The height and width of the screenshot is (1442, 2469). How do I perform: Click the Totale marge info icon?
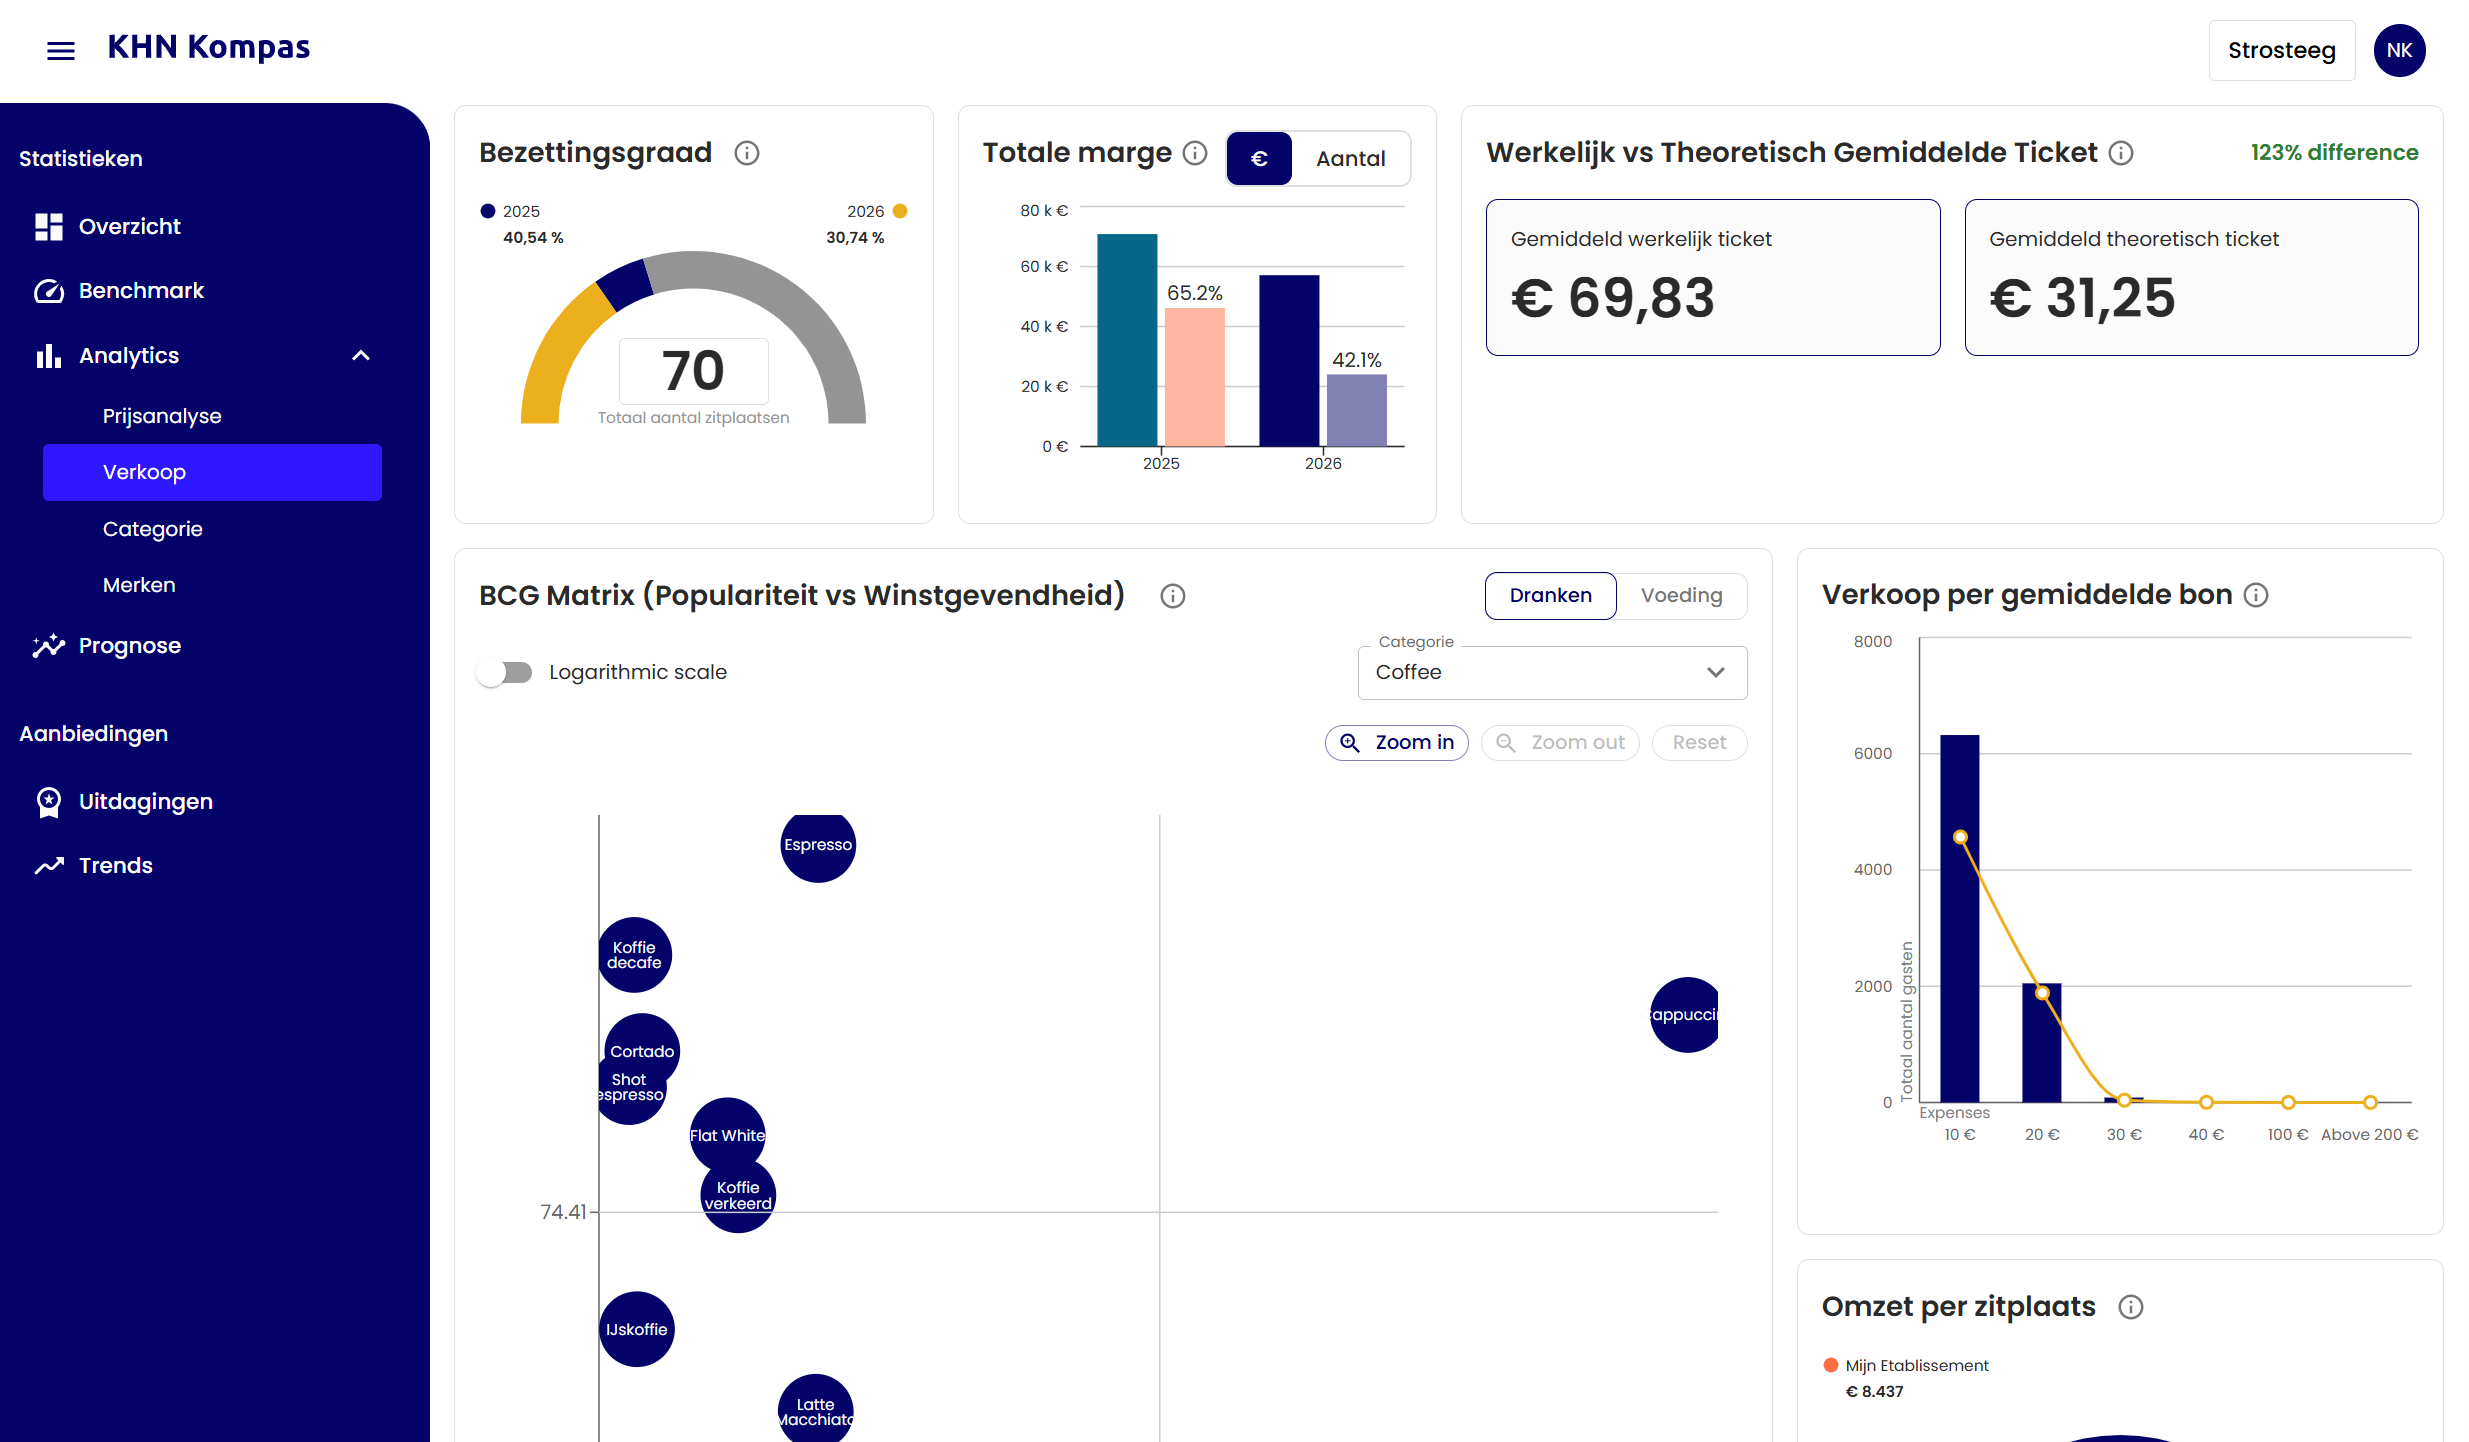coord(1194,153)
